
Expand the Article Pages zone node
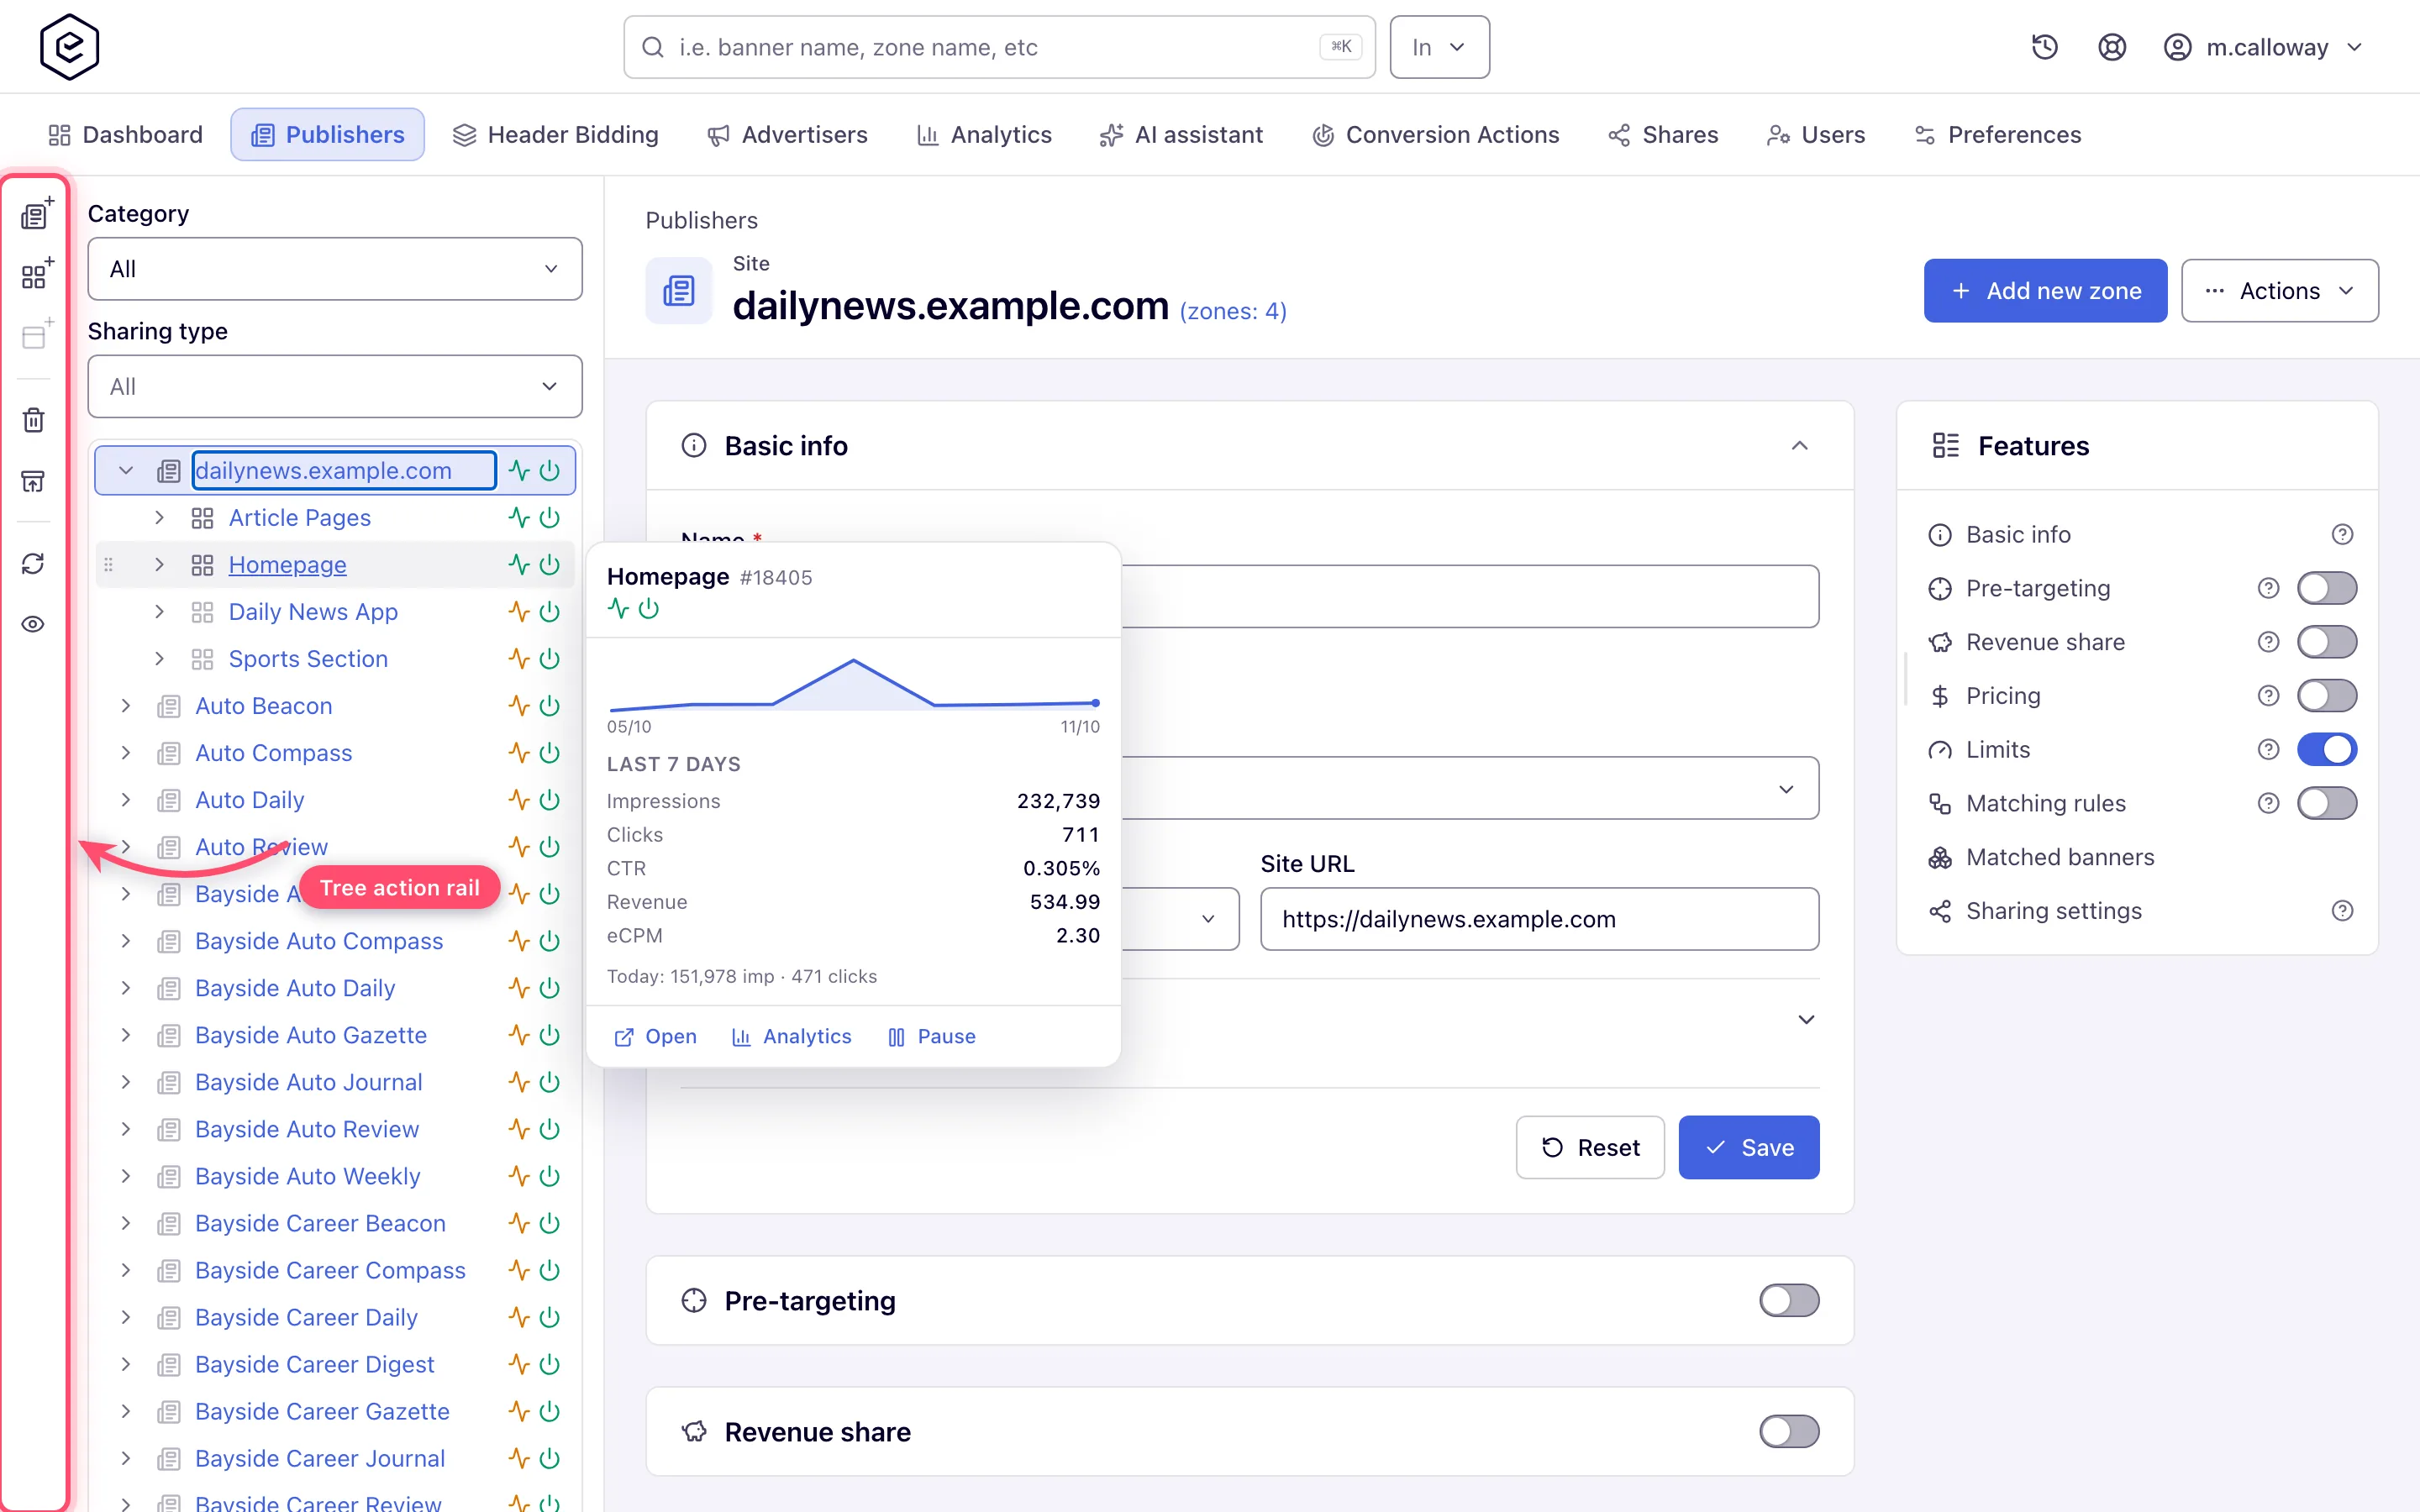(x=159, y=518)
